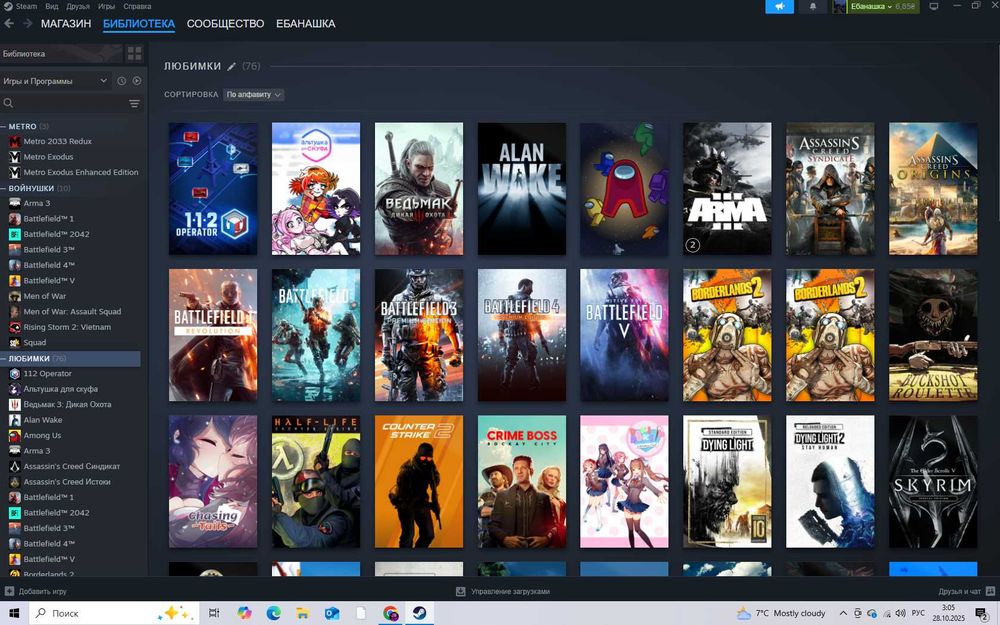Viewport: 1000px width, 625px height.
Task: Open the Skyrim cover in grid
Action: coord(933,482)
